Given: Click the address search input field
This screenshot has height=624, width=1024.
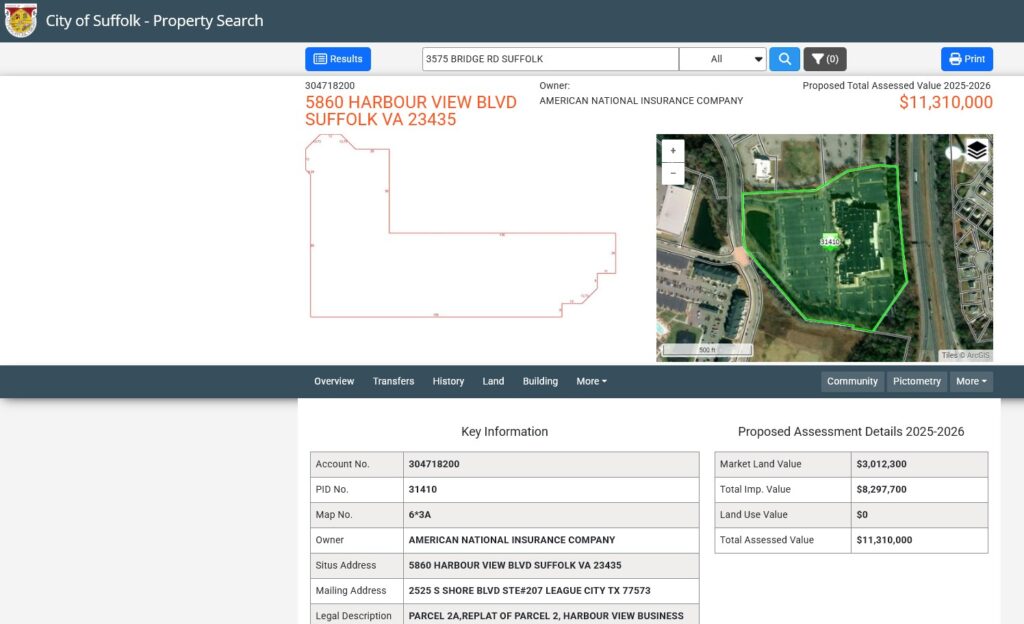Looking at the screenshot, I should 551,59.
